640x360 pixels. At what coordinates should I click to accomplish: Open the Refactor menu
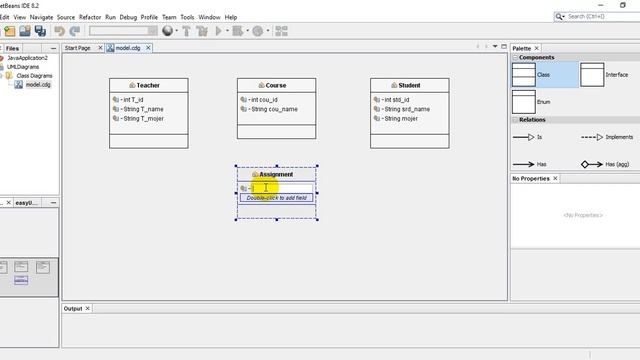90,17
